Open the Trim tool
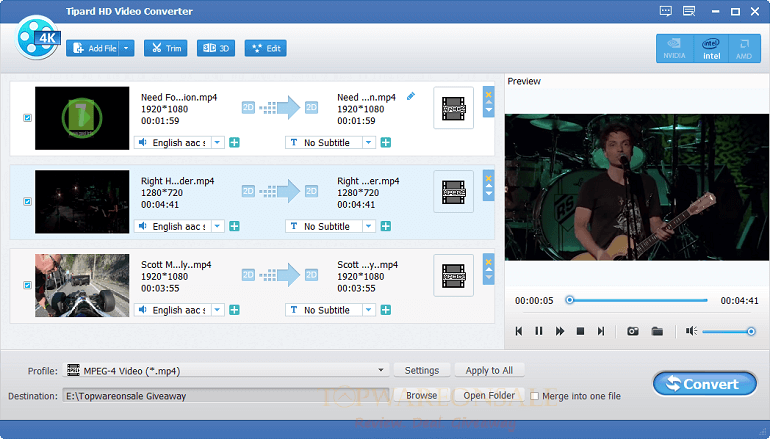The width and height of the screenshot is (770, 439). click(165, 48)
